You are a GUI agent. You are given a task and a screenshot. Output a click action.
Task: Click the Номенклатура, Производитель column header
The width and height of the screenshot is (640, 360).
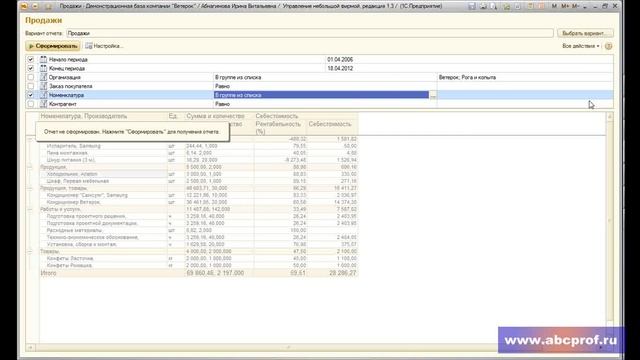point(84,116)
